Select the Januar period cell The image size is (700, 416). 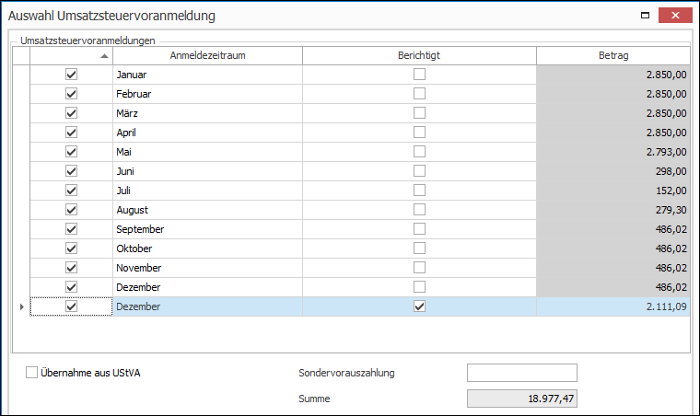[208, 75]
